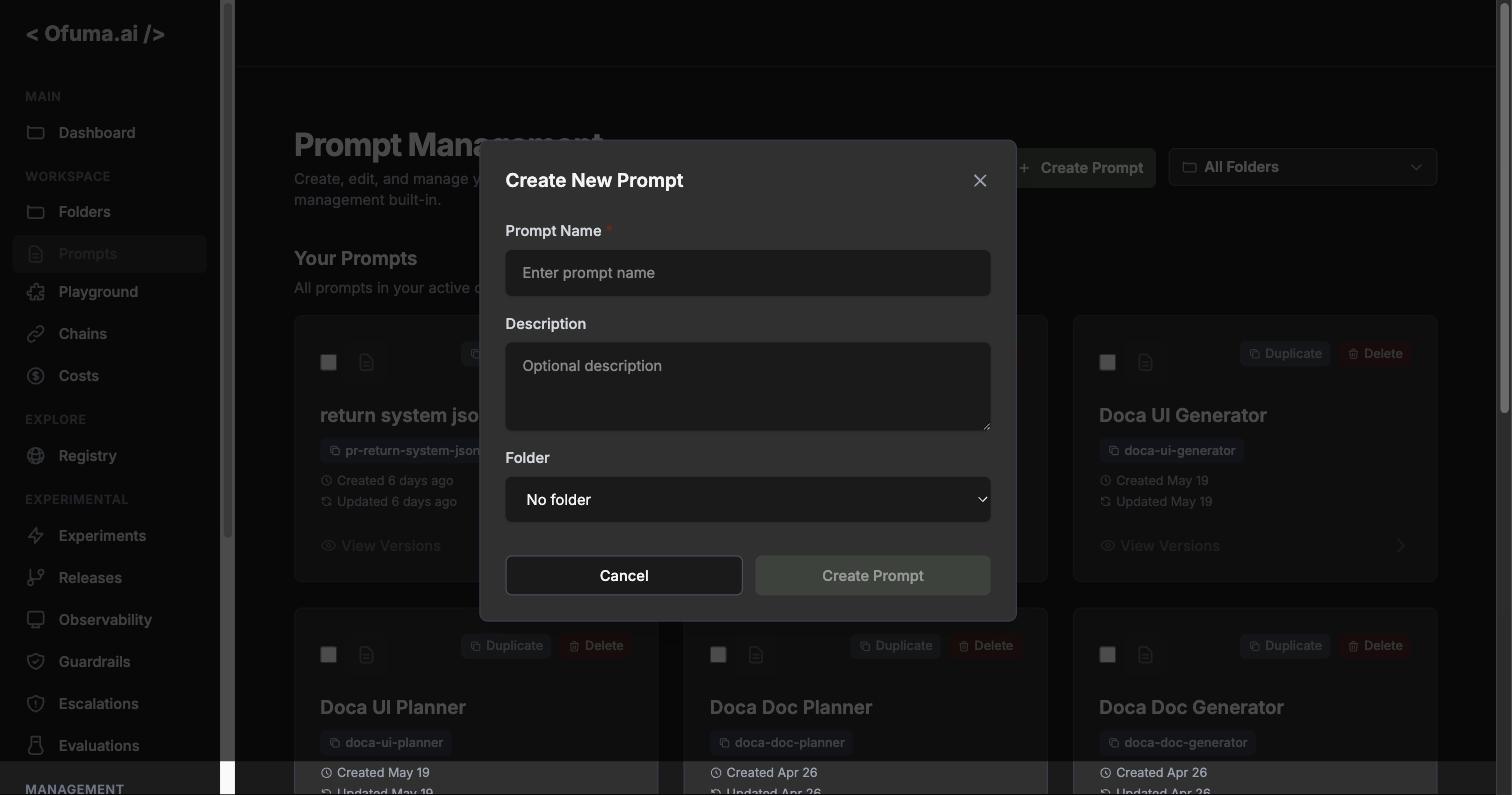1512x795 pixels.
Task: Expand View Versions on Doca UI Generator
Action: click(x=1160, y=546)
